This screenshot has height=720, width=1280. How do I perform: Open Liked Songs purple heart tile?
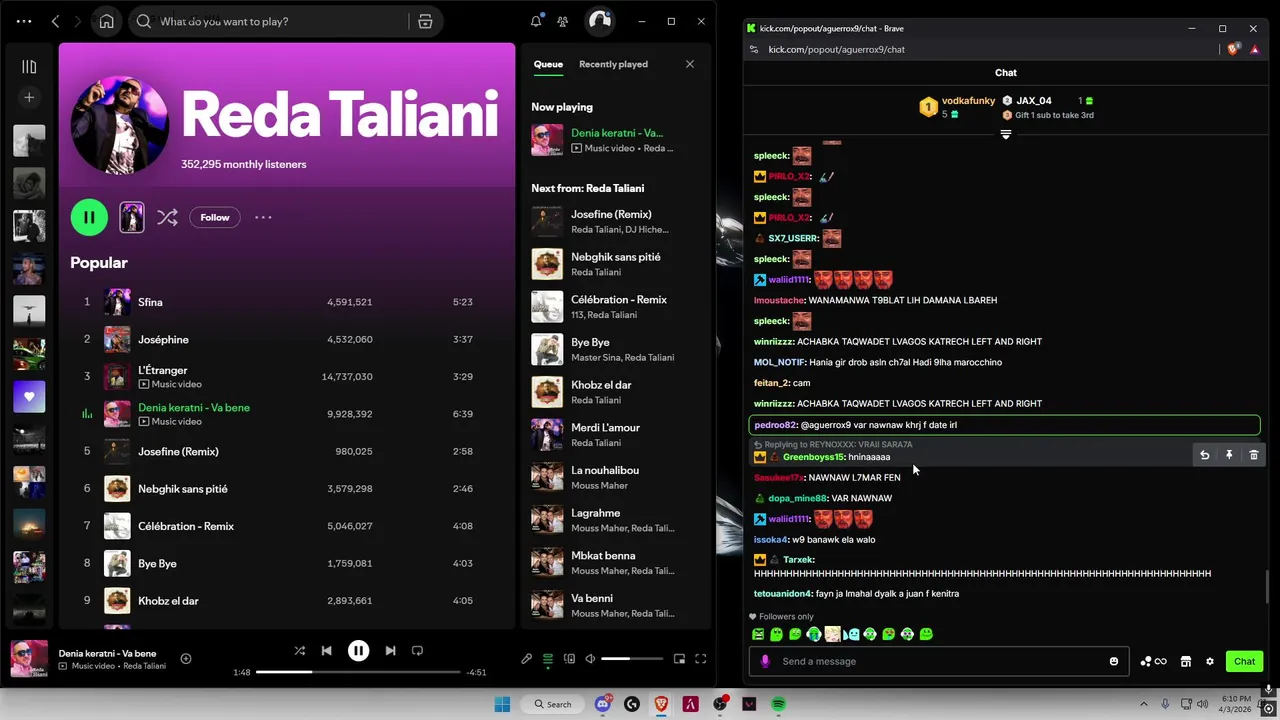pyautogui.click(x=29, y=397)
